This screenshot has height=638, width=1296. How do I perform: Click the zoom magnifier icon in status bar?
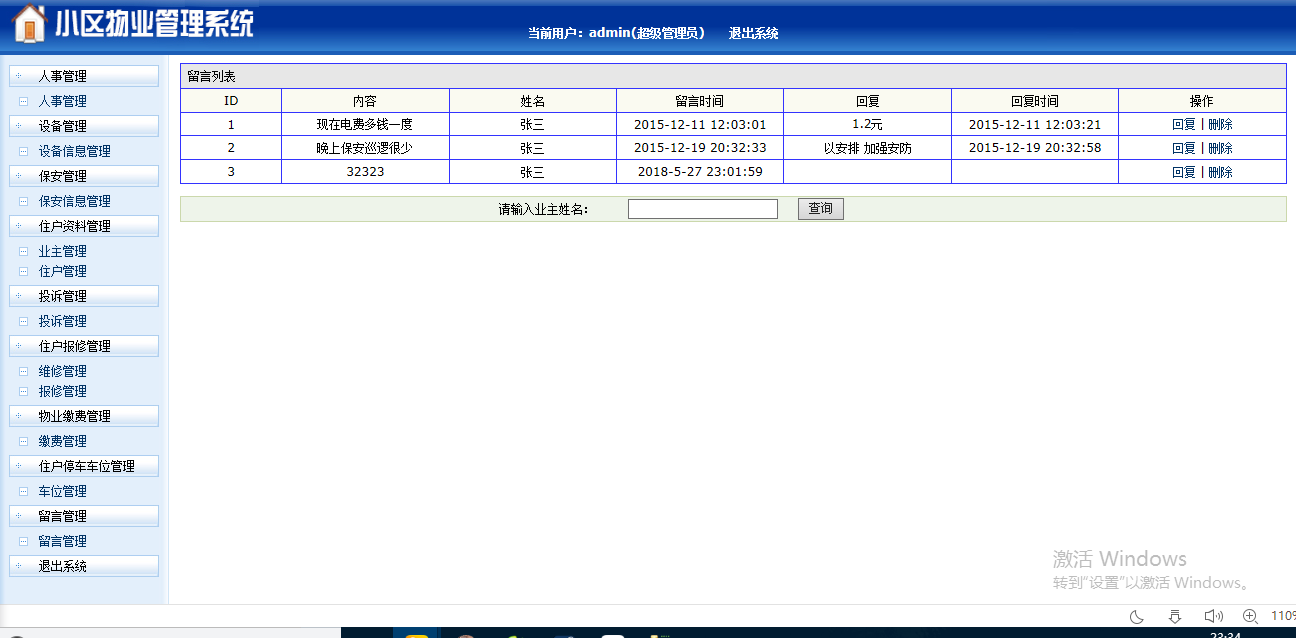tap(1250, 616)
